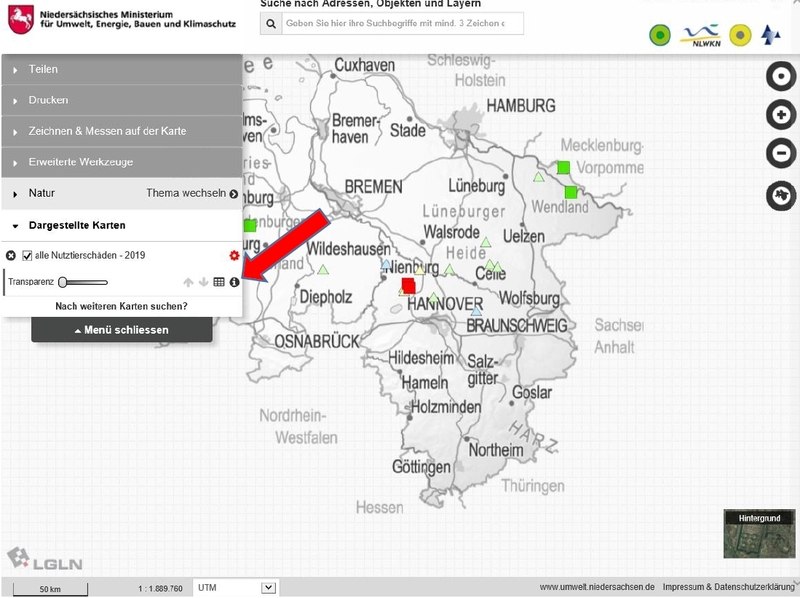Expand the Drucken section
800x598 pixels.
(48, 101)
